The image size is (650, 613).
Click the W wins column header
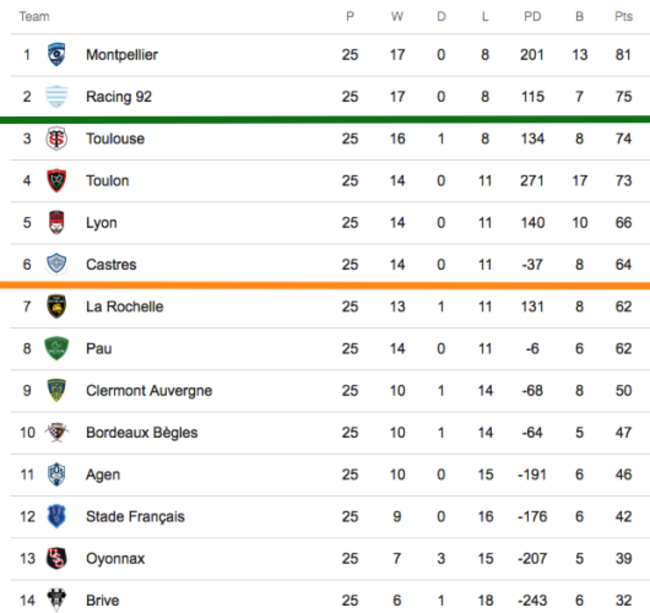tap(397, 17)
